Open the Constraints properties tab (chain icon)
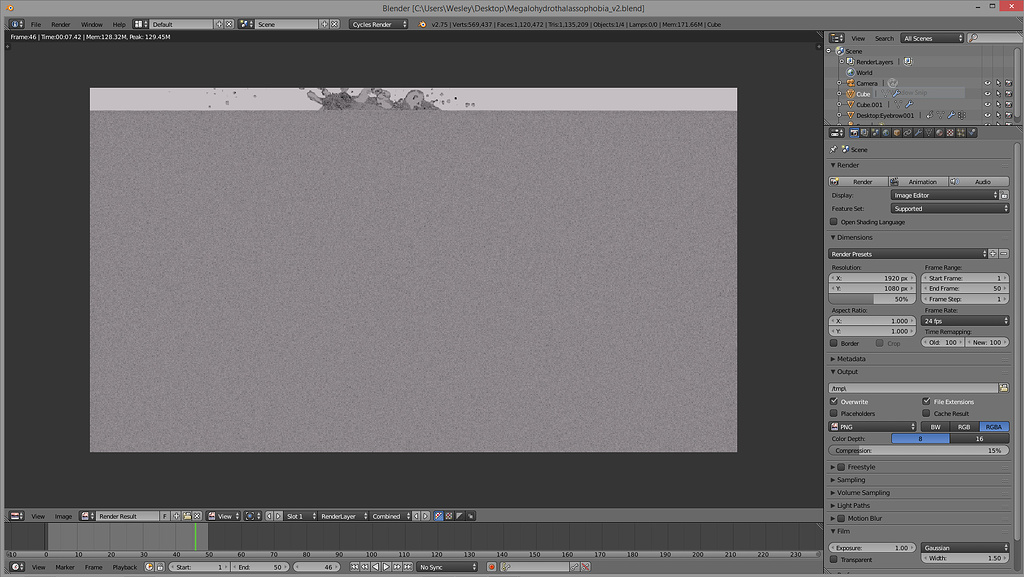The image size is (1024, 577). [907, 133]
